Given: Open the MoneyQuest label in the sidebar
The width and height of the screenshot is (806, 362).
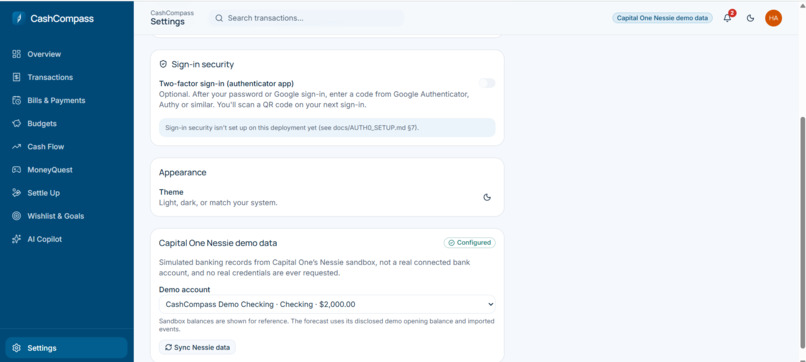Looking at the screenshot, I should pyautogui.click(x=50, y=170).
